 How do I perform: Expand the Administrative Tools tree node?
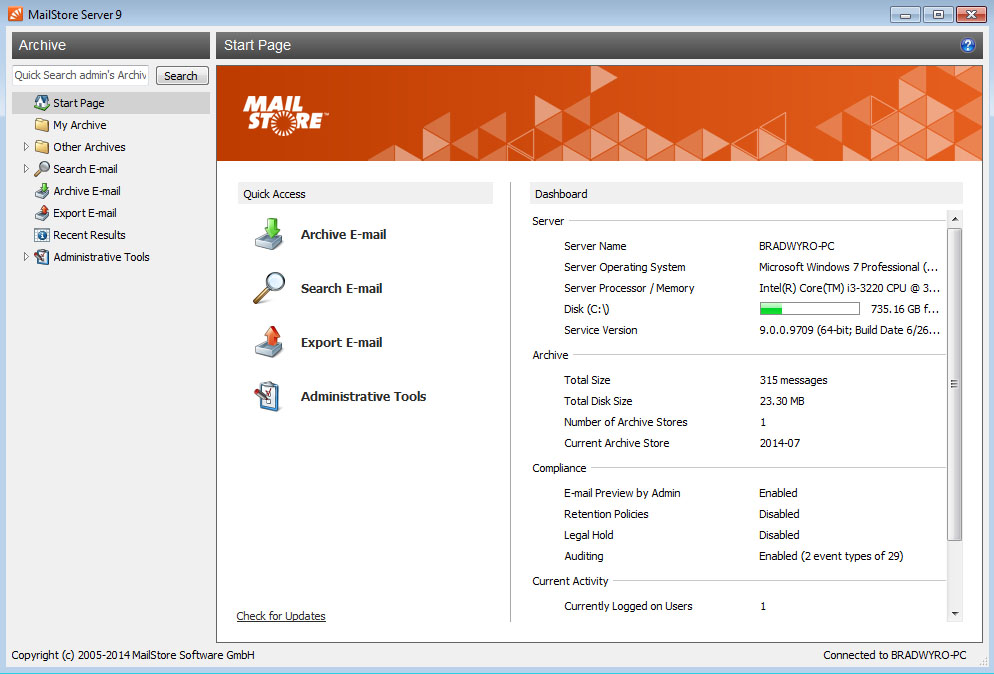26,257
